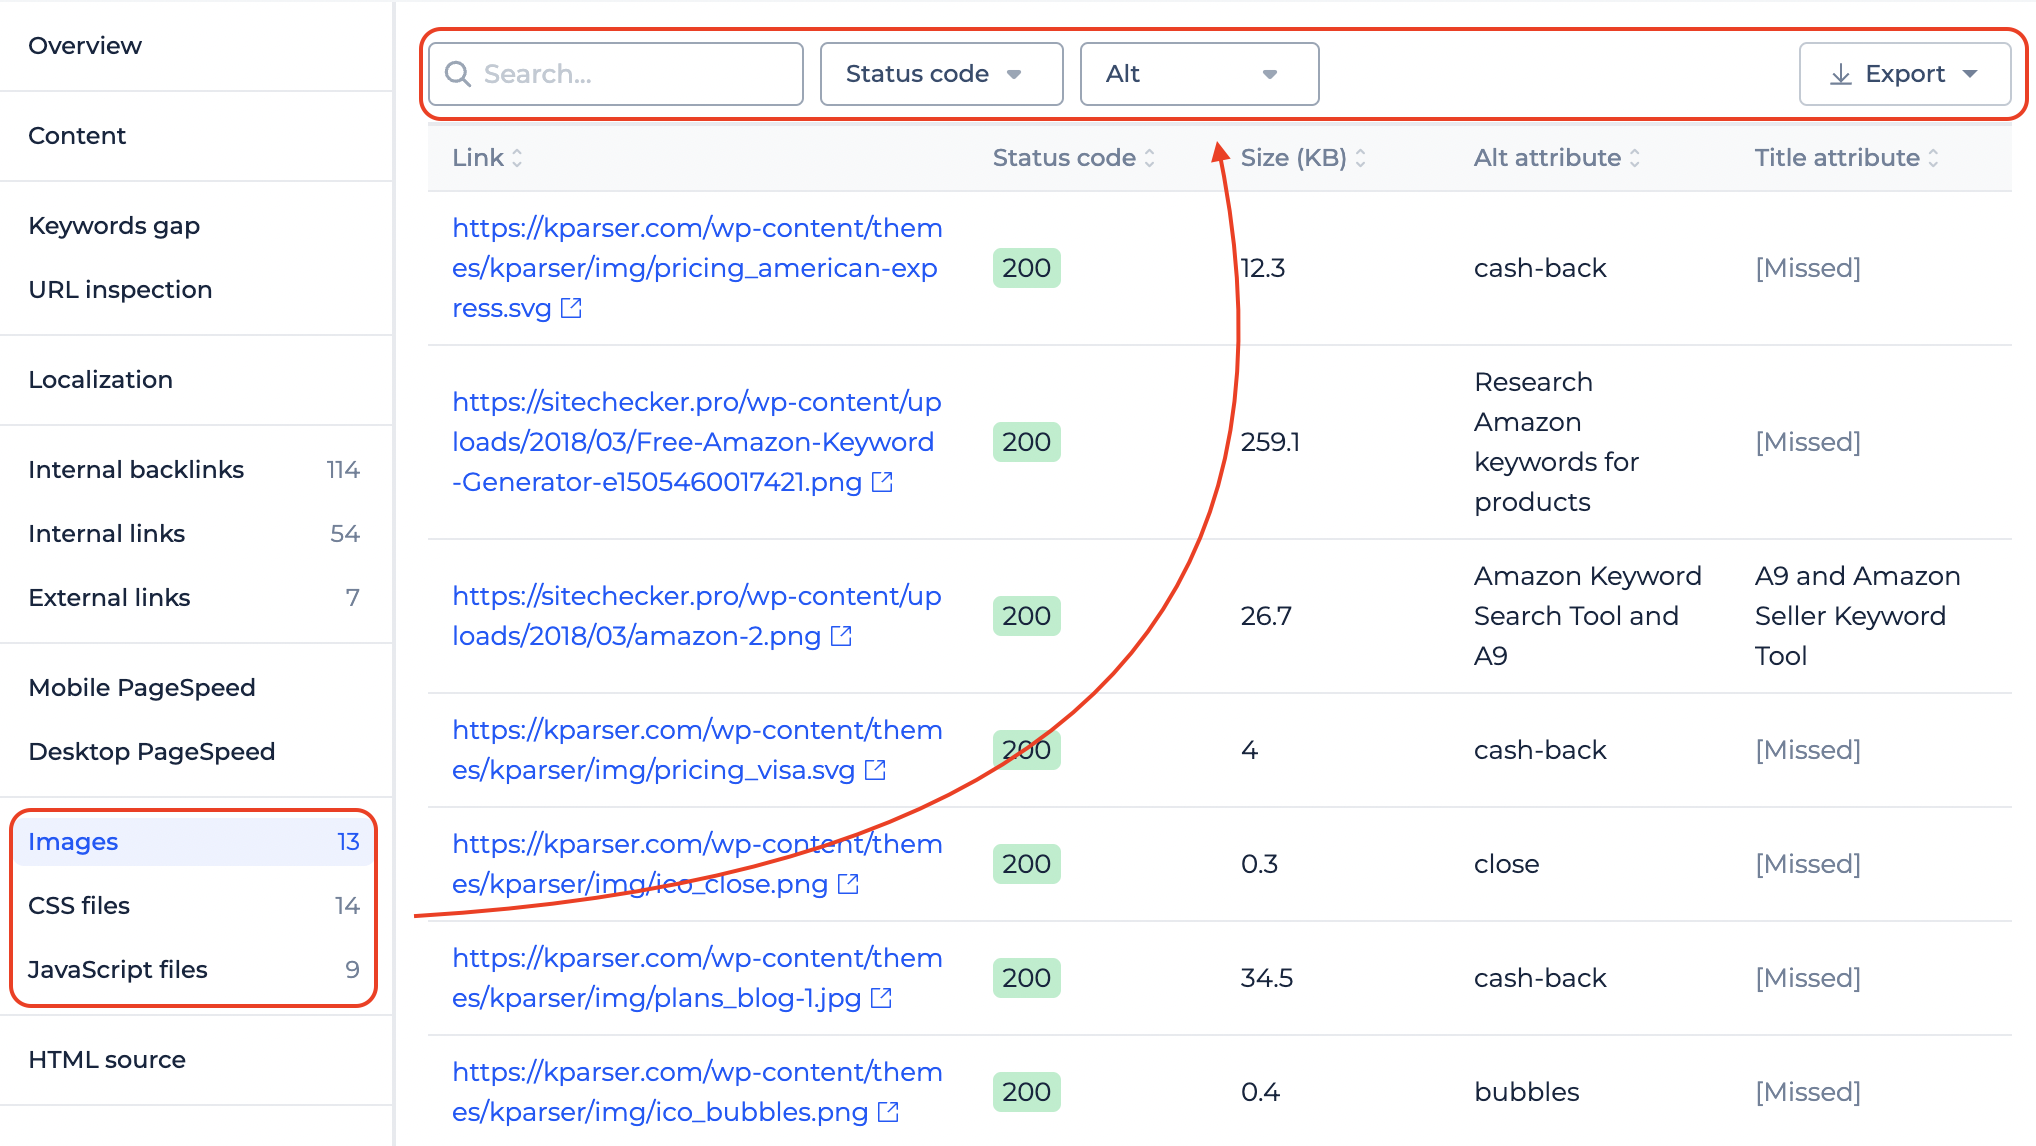Click alt 'Amazon Keyword Search Tool and A9'

point(1588,616)
